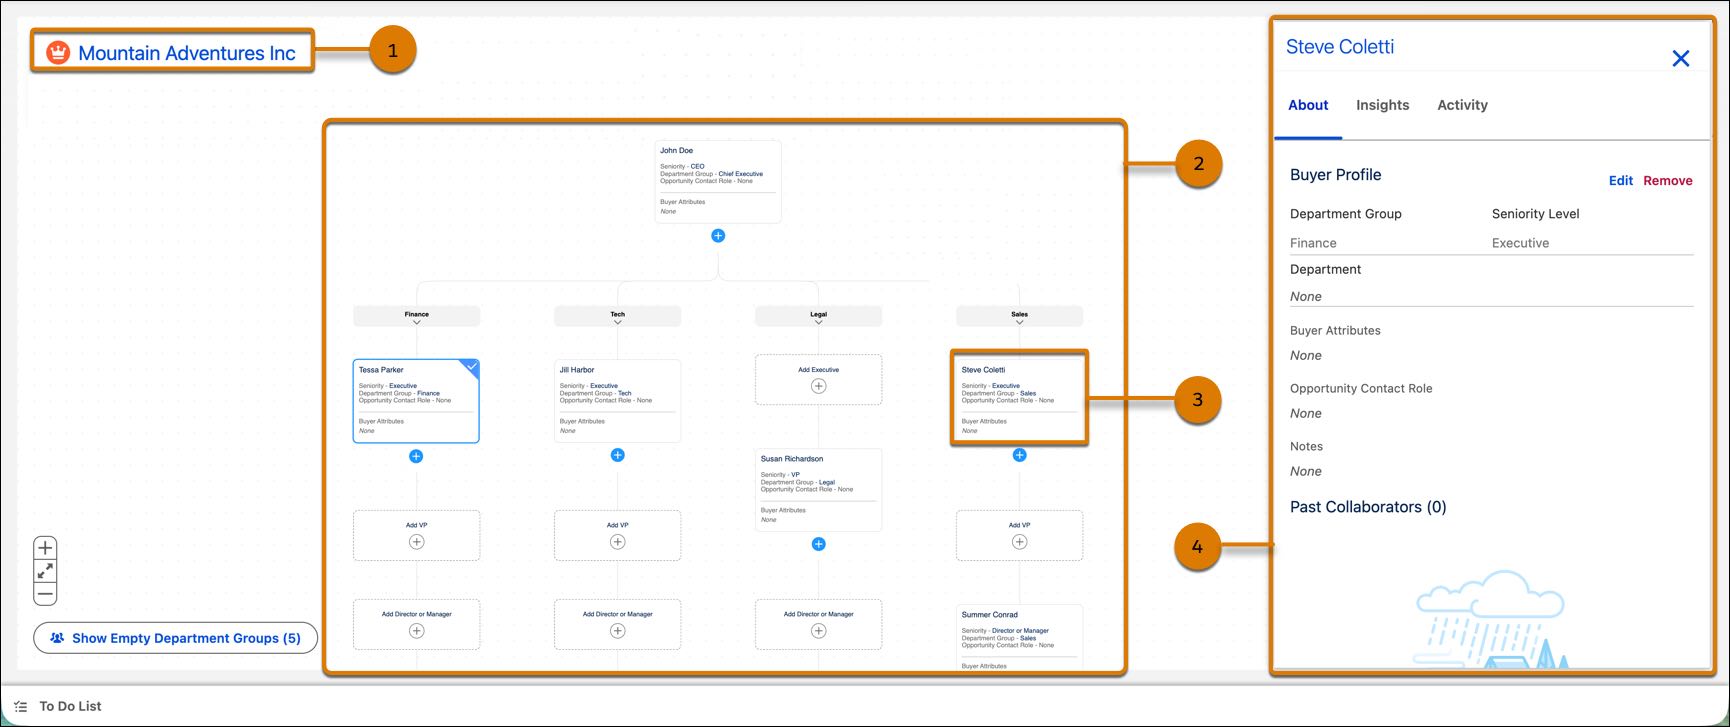Click plus in Legal Add Executive box
The height and width of the screenshot is (727, 1730).
818,386
